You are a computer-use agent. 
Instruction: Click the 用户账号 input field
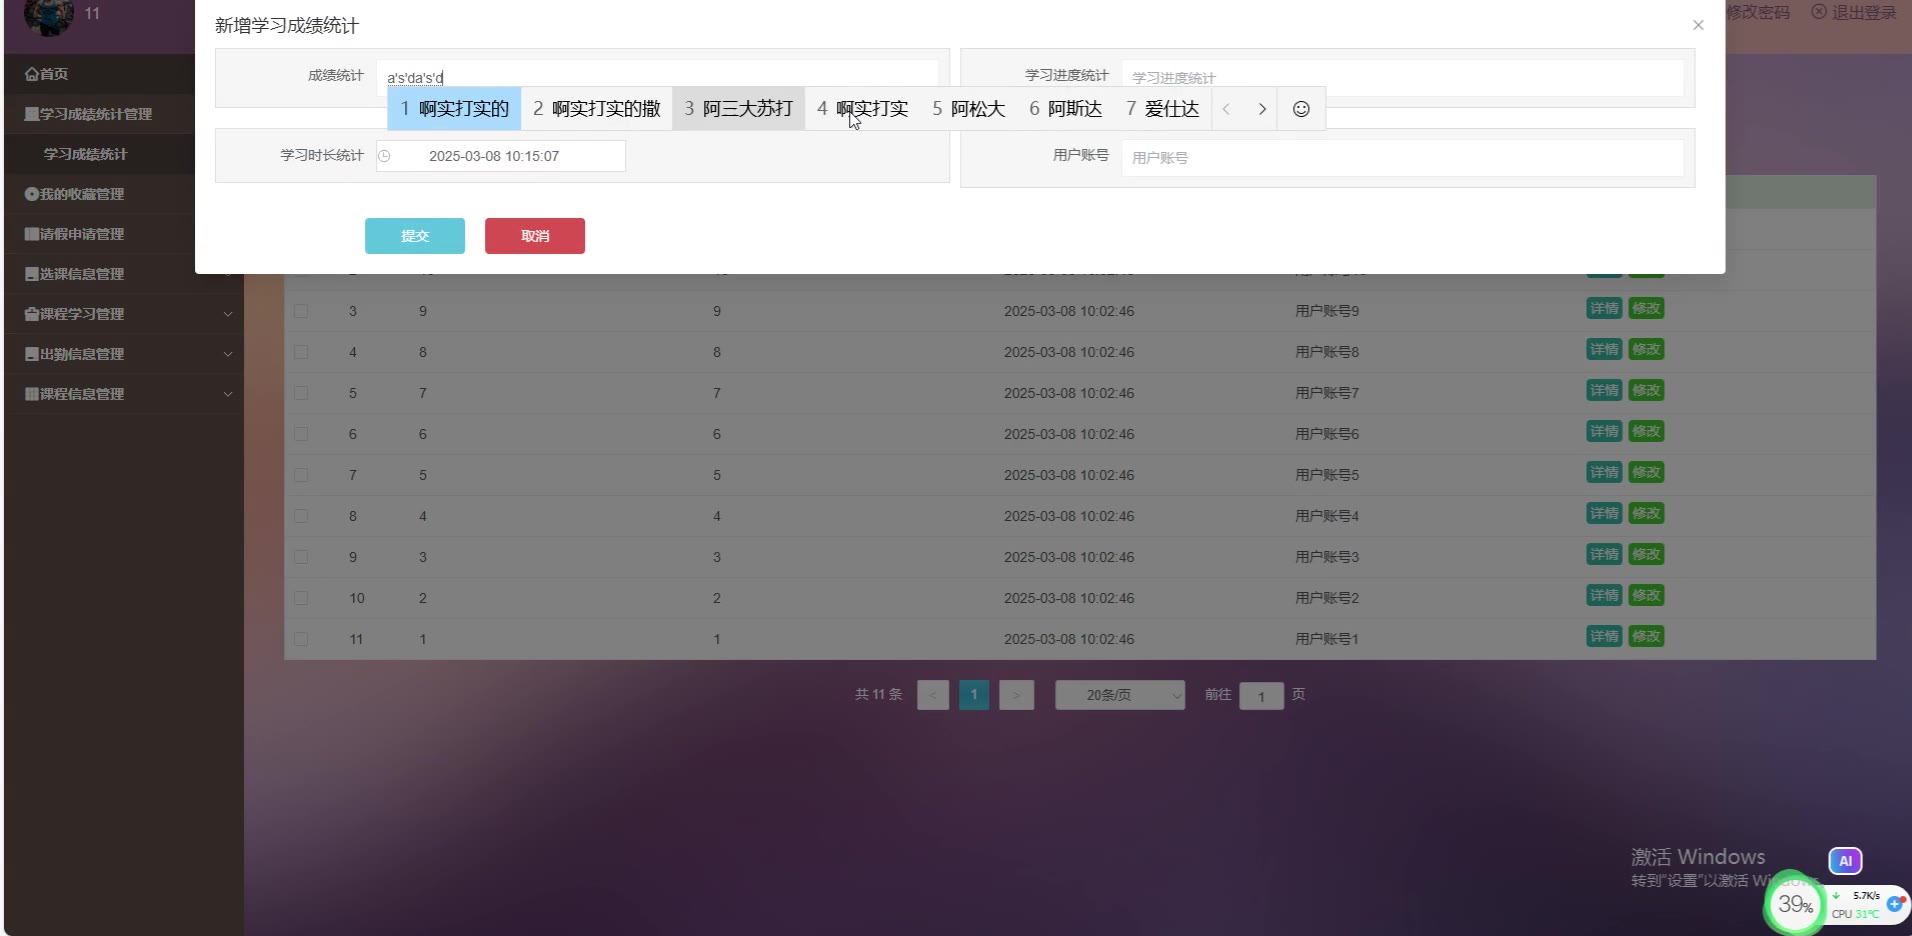1400,158
